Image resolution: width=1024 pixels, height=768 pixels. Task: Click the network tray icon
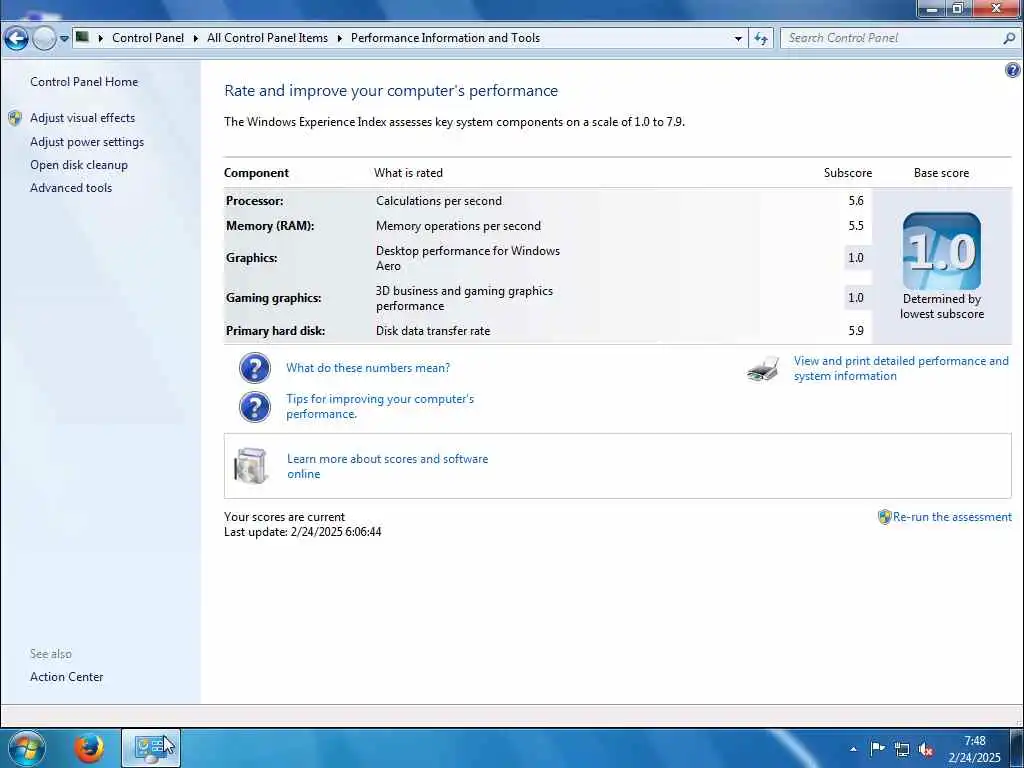(902, 749)
